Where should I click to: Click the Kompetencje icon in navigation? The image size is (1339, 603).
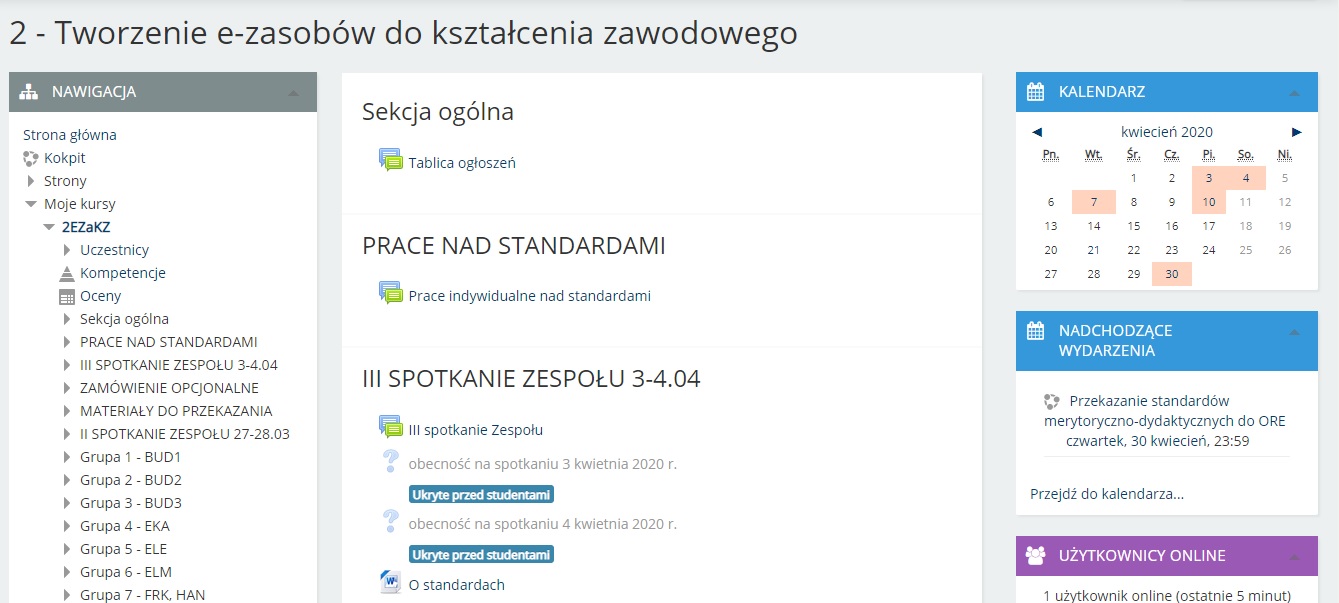tap(67, 273)
